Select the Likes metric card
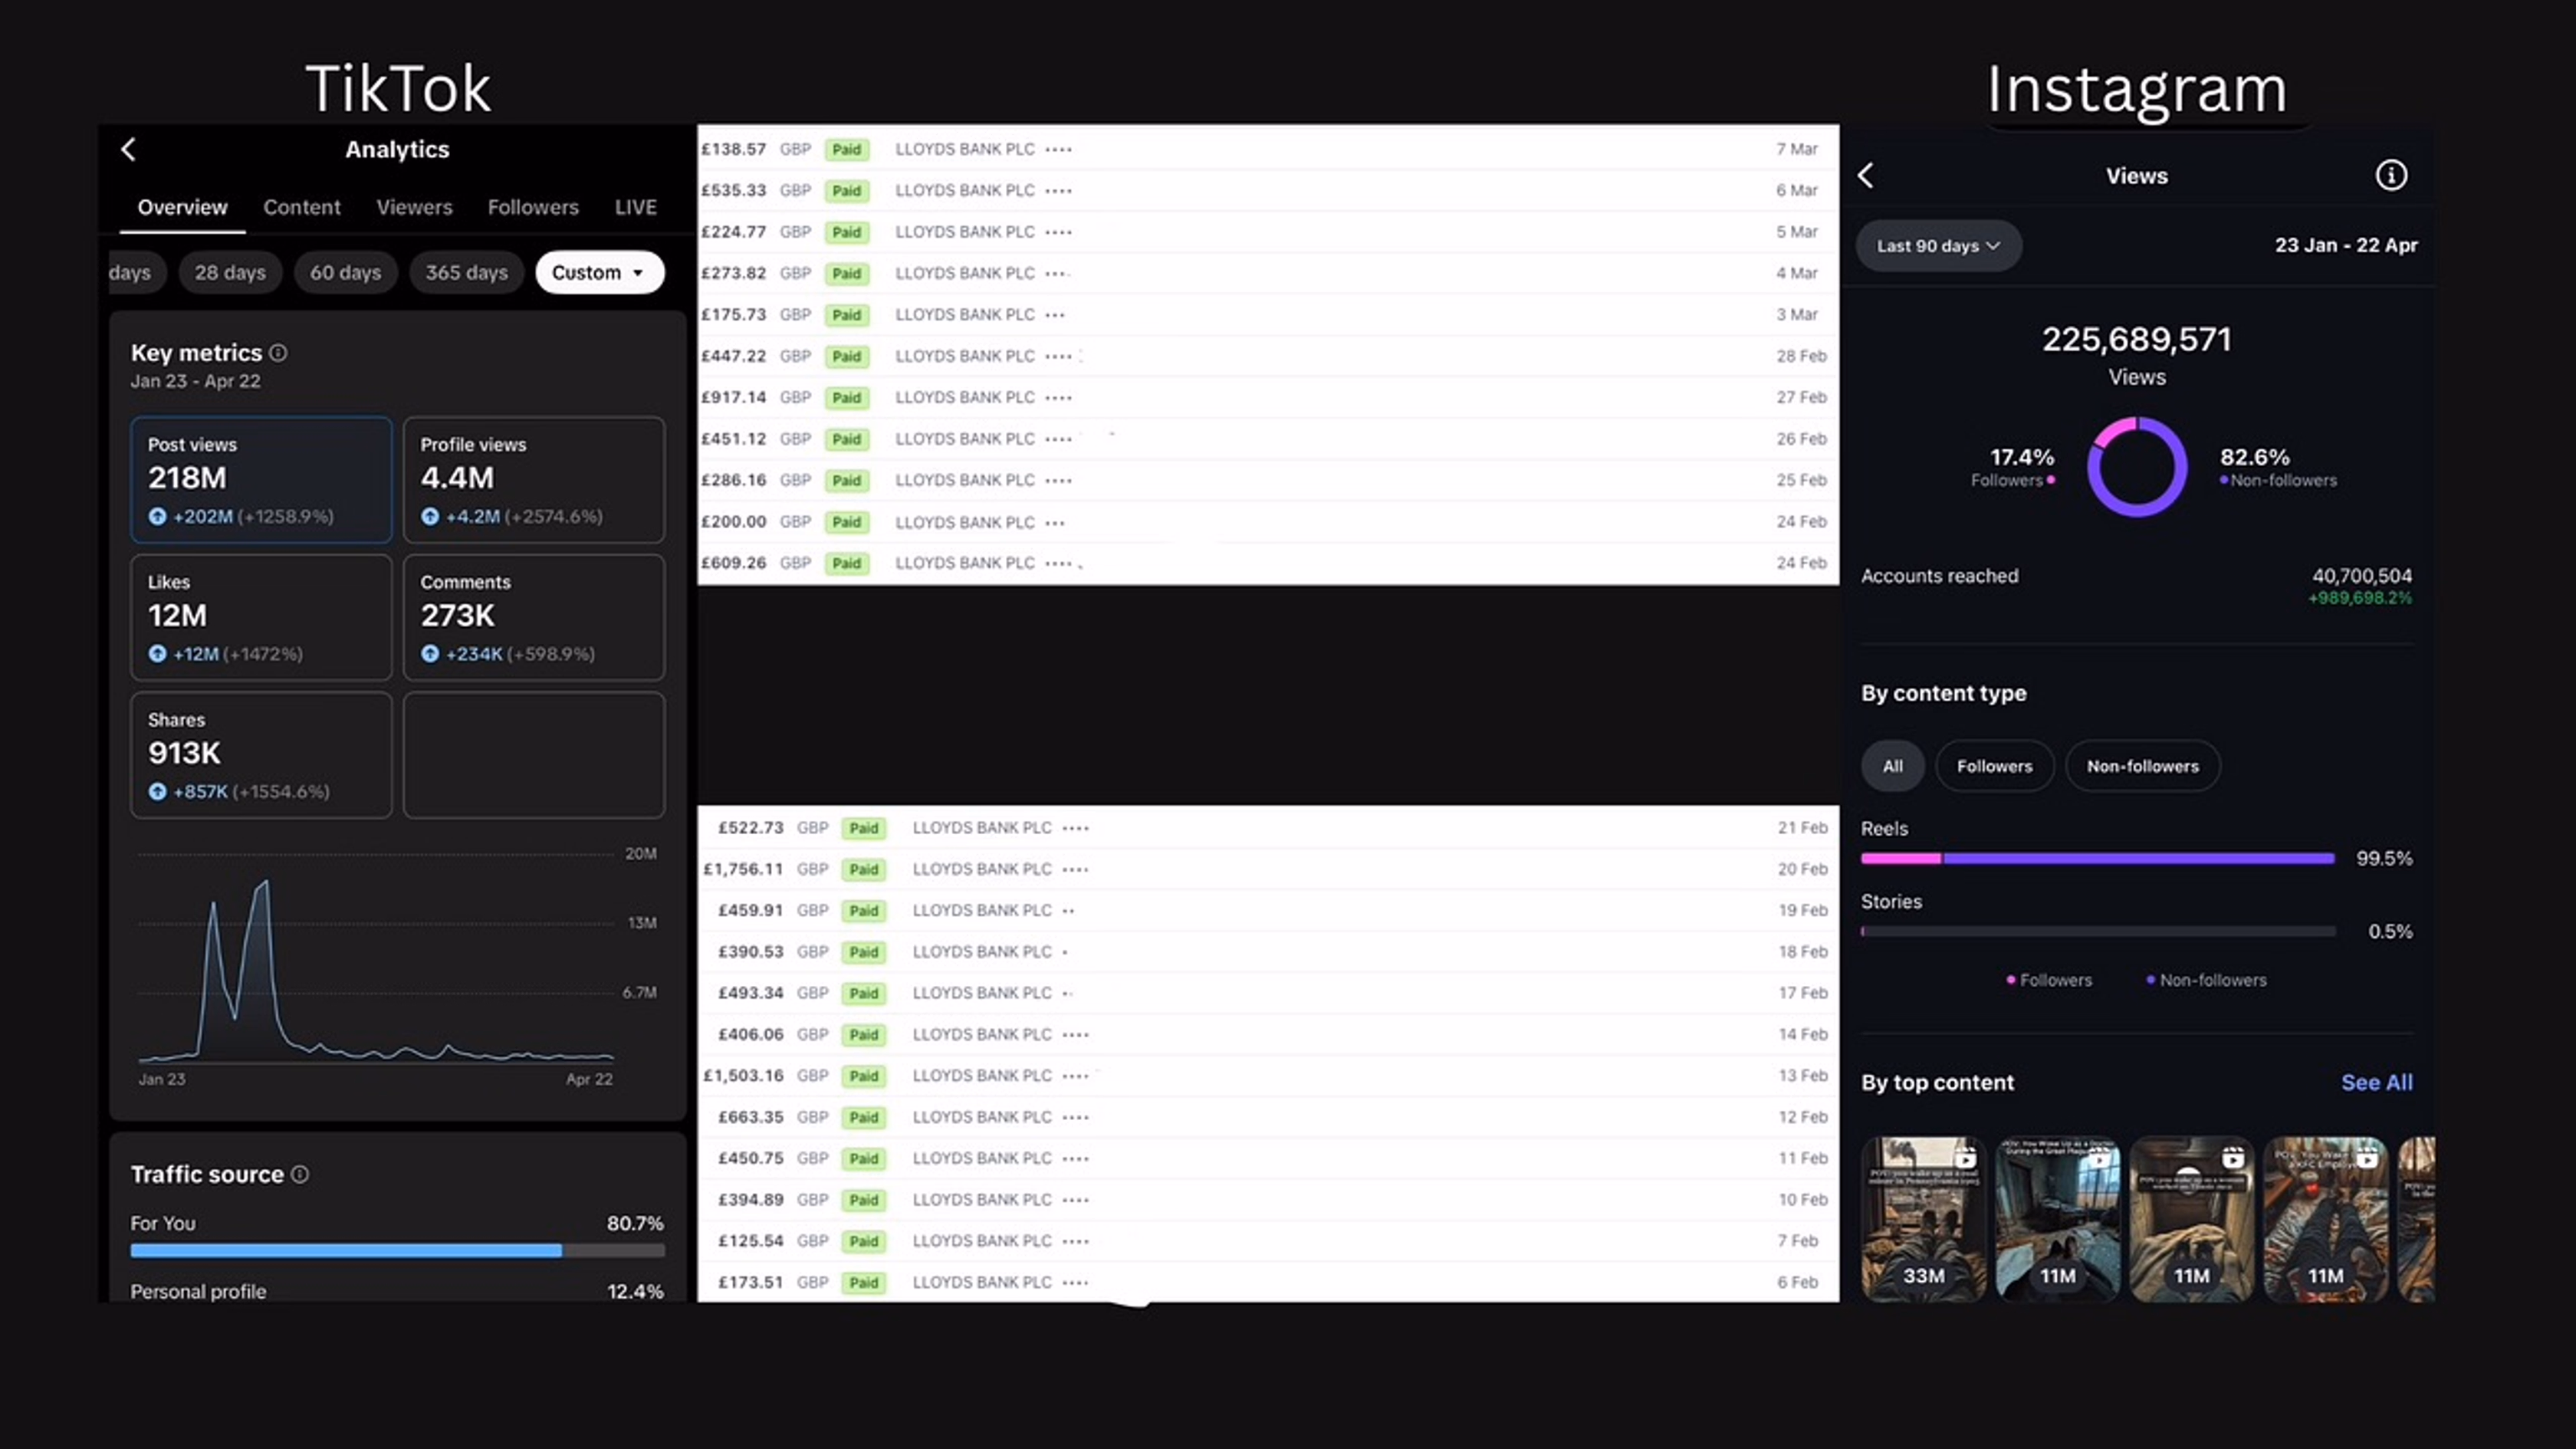Image resolution: width=2576 pixels, height=1449 pixels. pos(261,618)
